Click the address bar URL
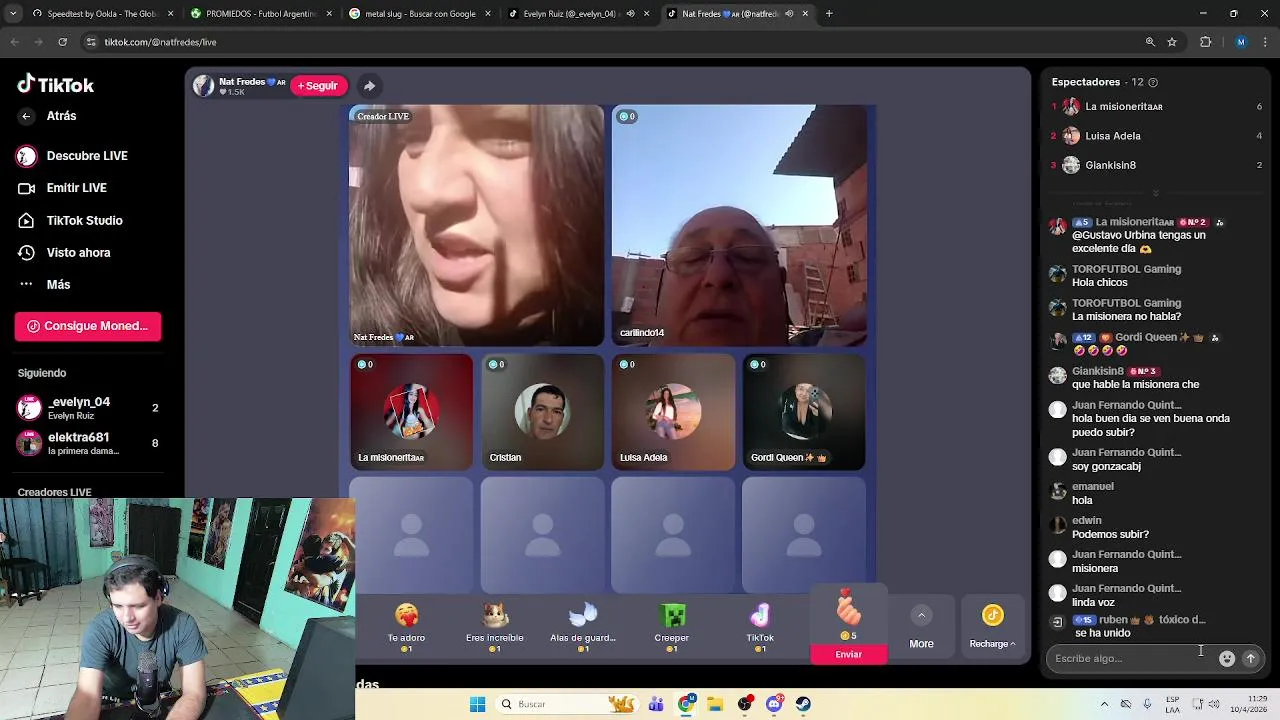The image size is (1280, 720). point(160,42)
